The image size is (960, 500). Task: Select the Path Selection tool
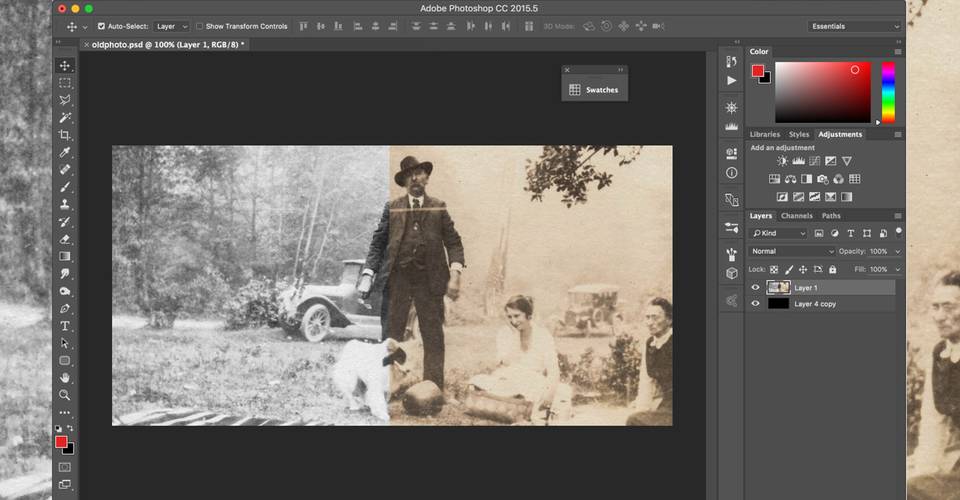click(x=65, y=343)
